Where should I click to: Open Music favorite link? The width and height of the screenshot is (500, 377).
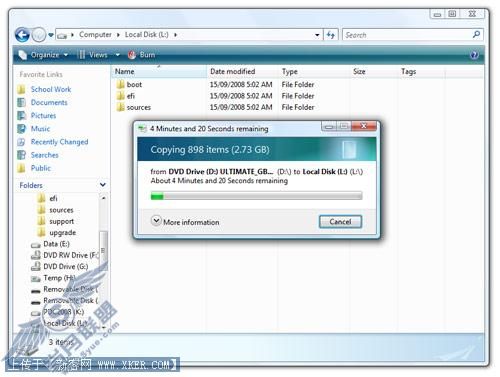(x=40, y=129)
